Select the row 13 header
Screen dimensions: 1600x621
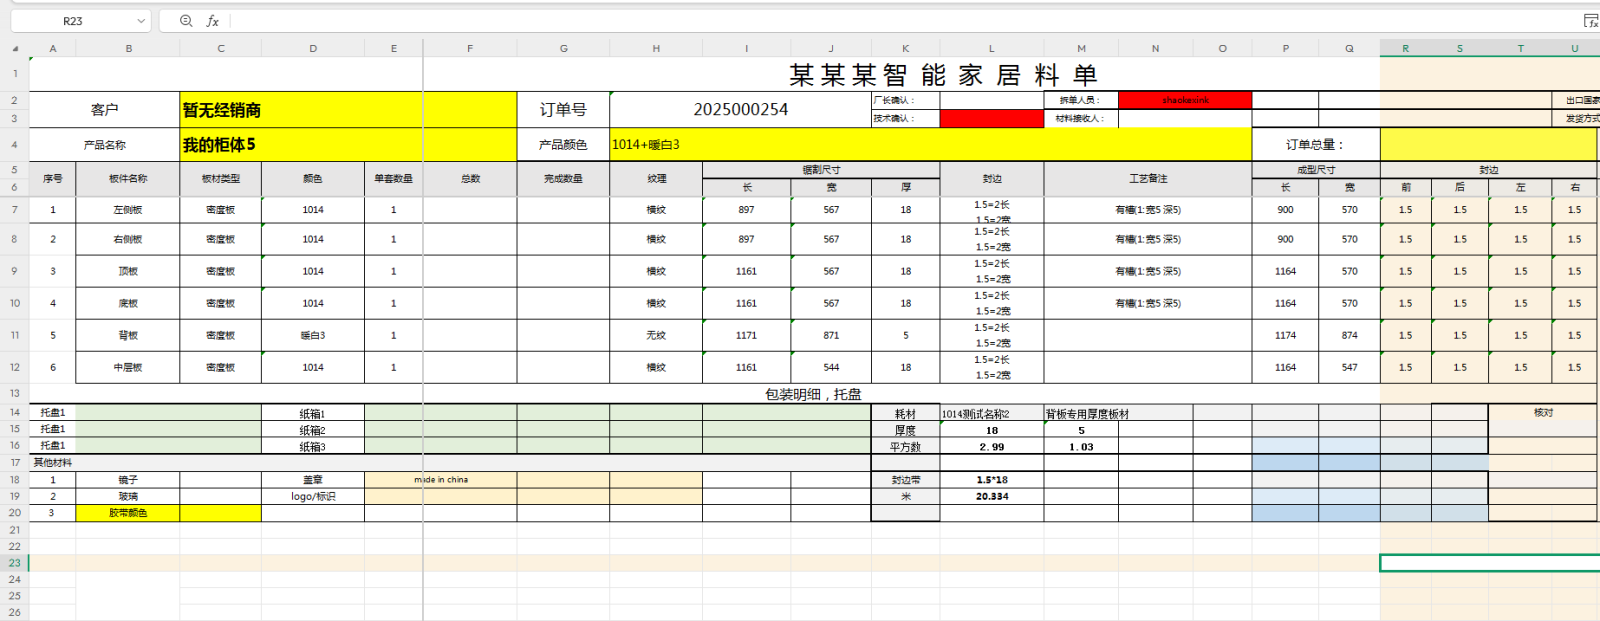point(15,394)
